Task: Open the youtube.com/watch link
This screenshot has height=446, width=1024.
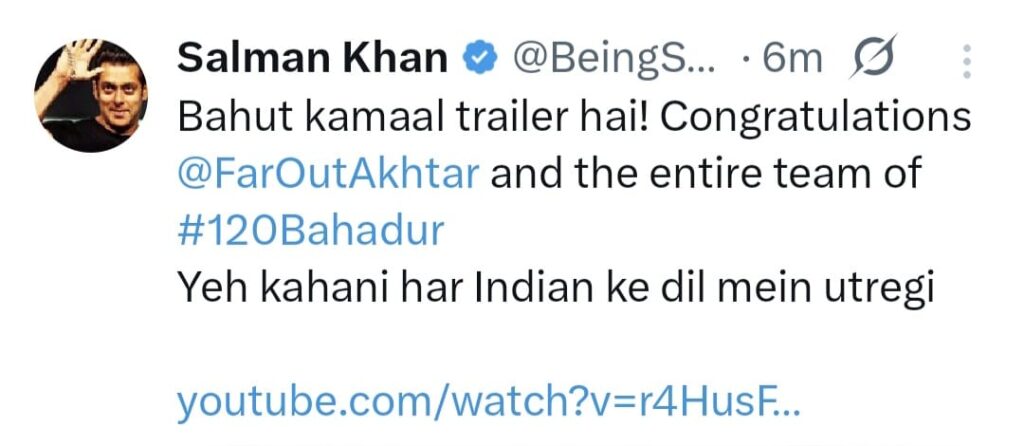Action: tap(490, 403)
